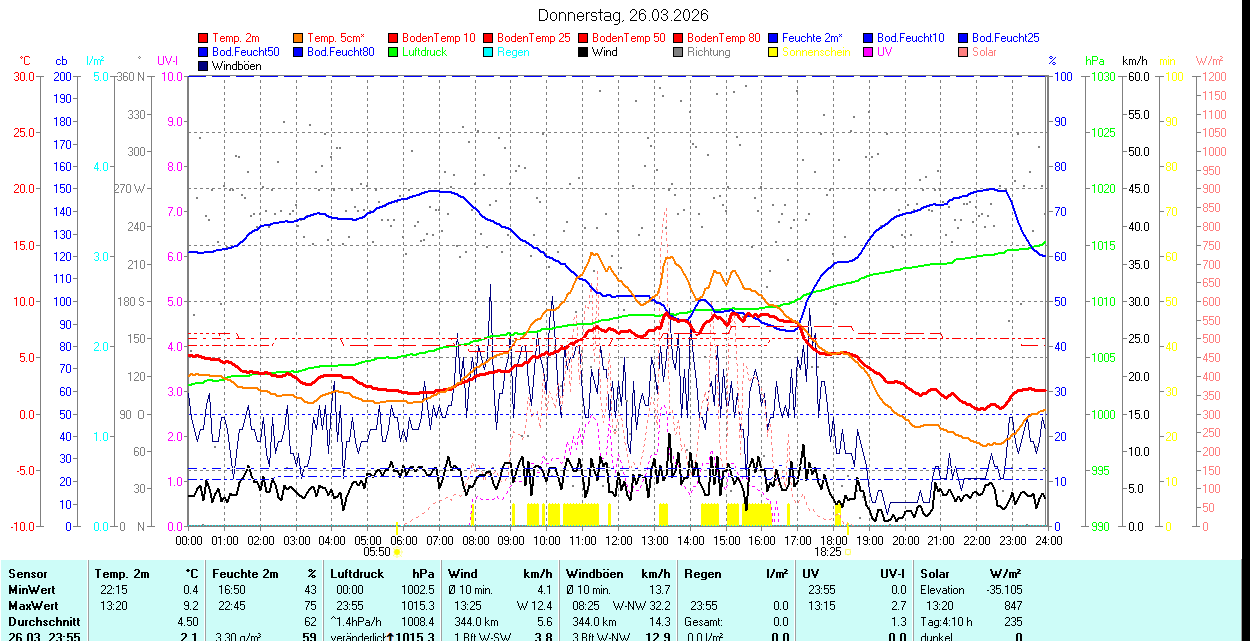Click the red Temp. 2m legend swatch

point(204,38)
